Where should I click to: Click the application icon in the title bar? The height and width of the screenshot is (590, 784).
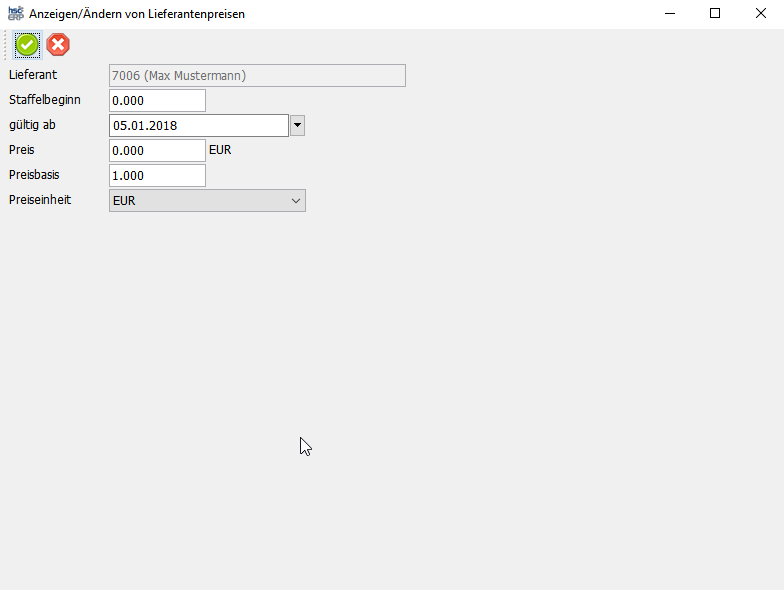point(15,14)
